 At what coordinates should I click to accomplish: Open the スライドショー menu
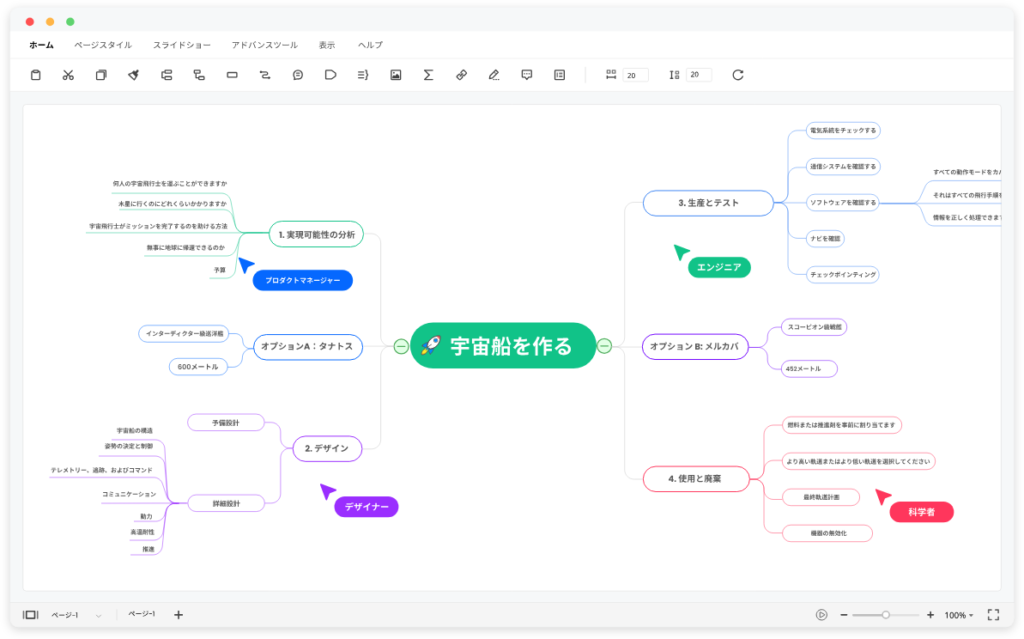tap(182, 45)
